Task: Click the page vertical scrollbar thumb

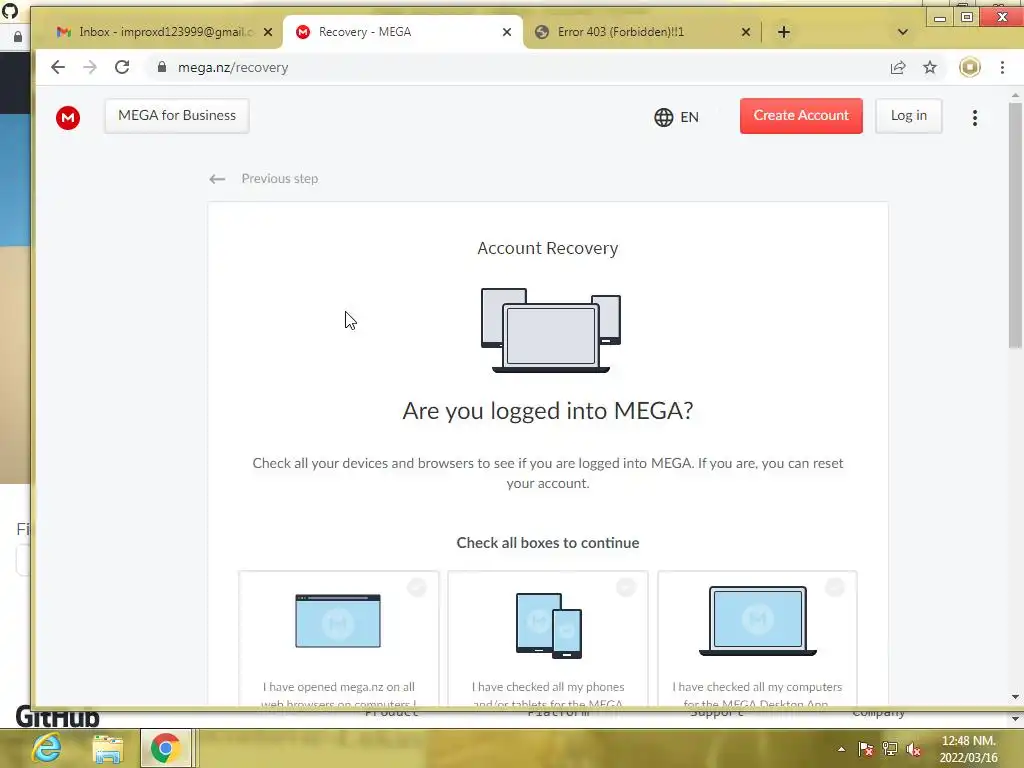Action: tap(1015, 225)
